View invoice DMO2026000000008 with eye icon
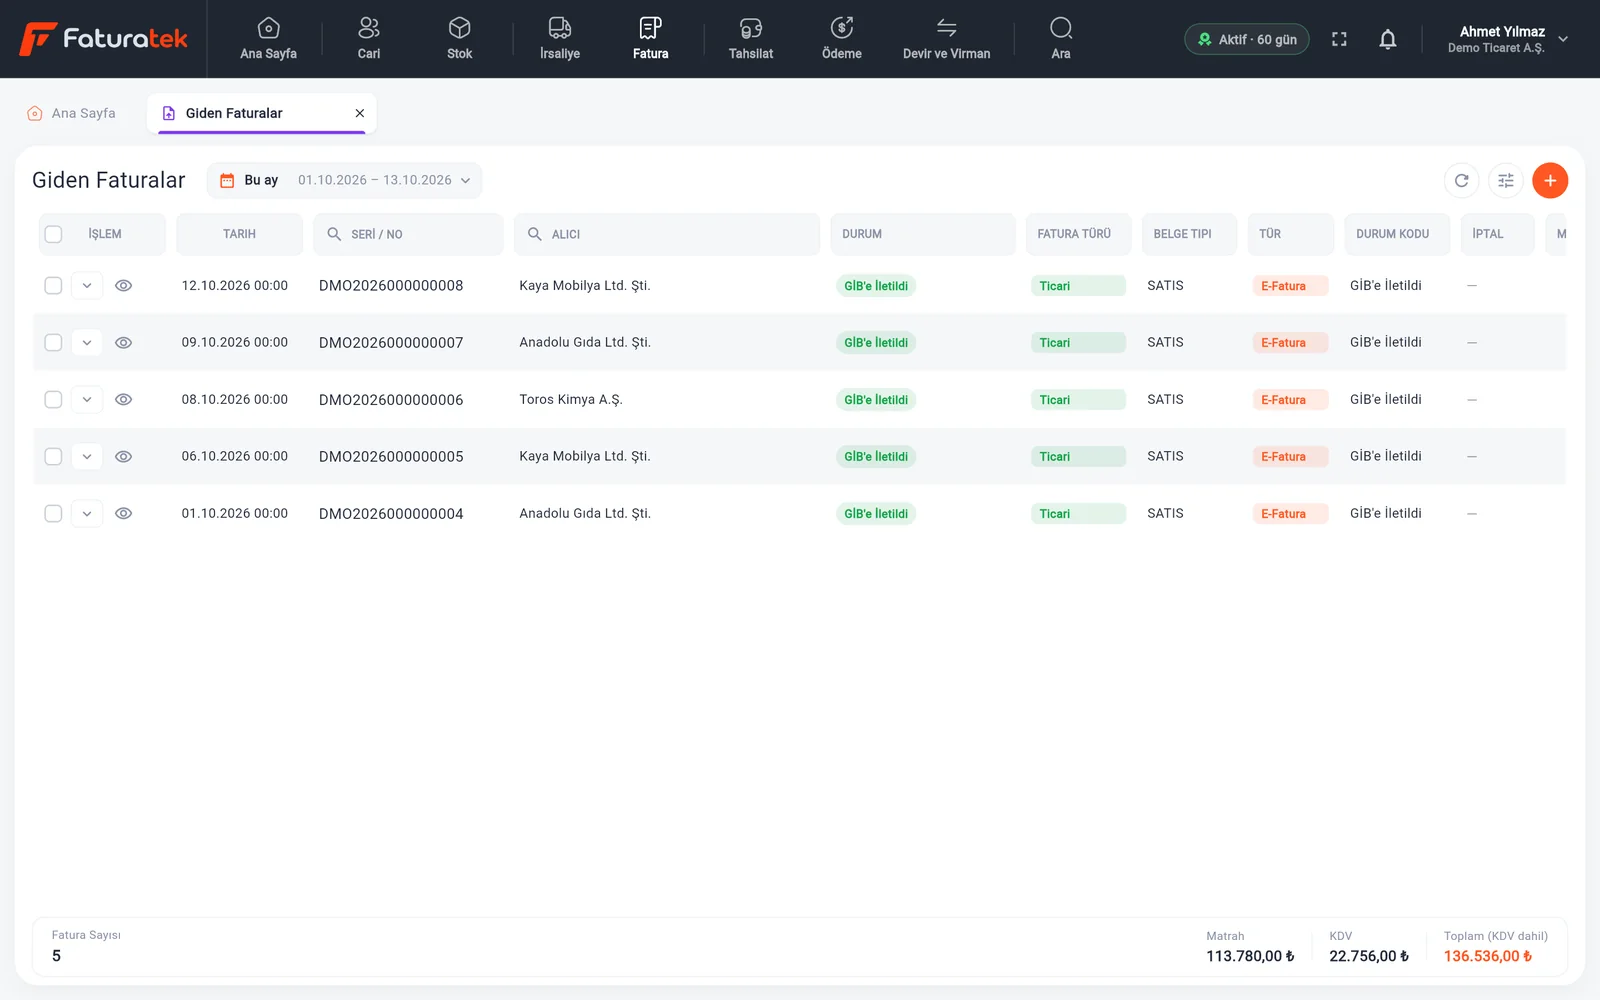Viewport: 1600px width, 1000px height. point(124,286)
